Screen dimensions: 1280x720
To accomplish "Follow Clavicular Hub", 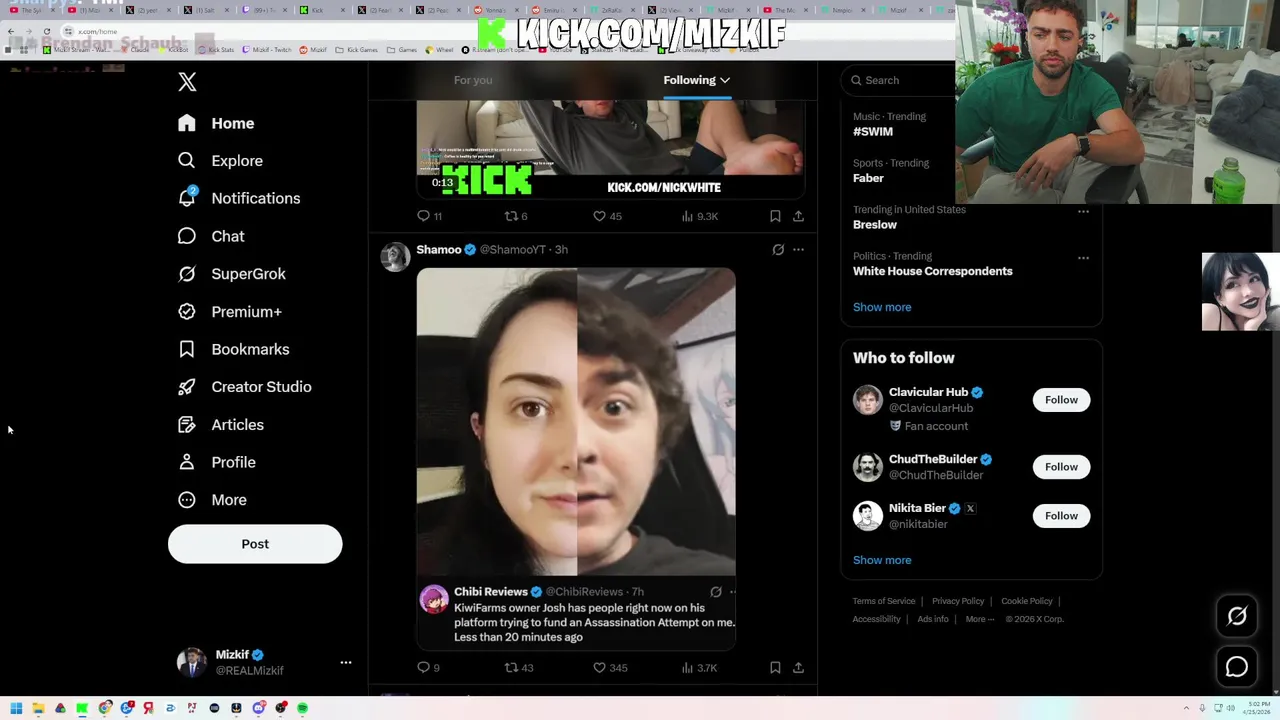I will click(1061, 400).
